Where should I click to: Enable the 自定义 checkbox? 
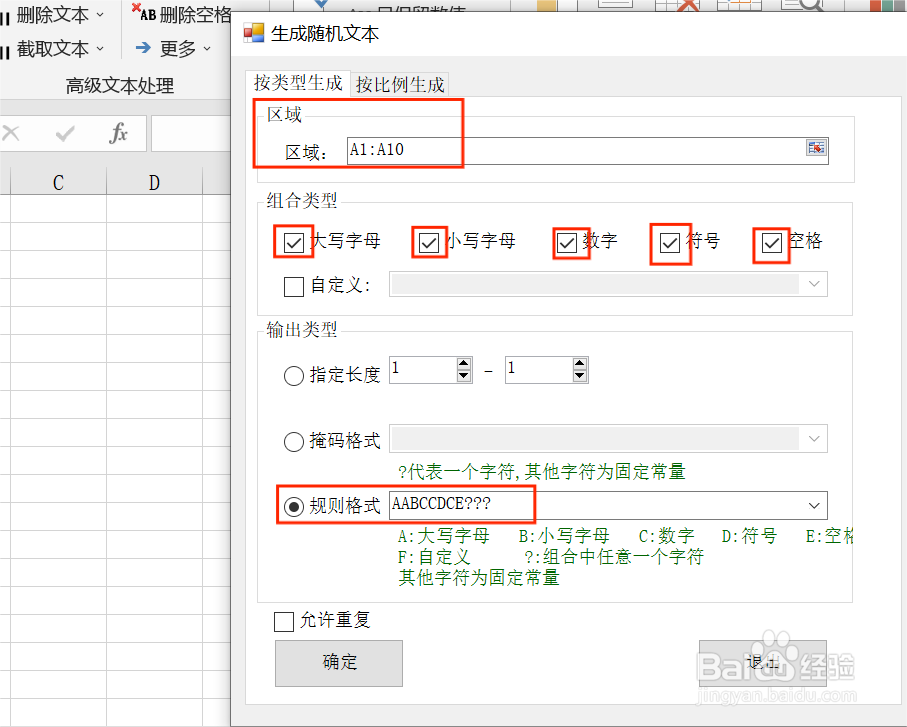click(x=294, y=286)
